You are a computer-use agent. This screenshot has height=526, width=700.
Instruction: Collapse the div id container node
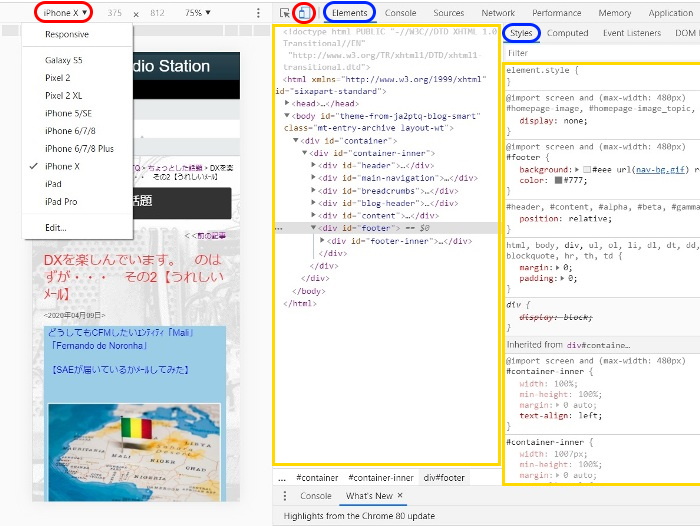[296, 141]
